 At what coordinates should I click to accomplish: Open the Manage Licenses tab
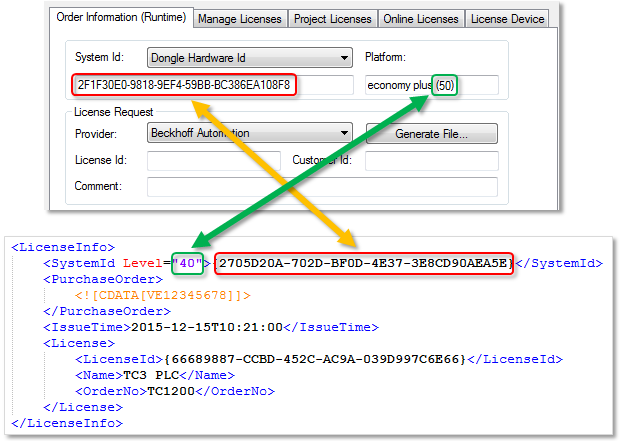(x=240, y=19)
